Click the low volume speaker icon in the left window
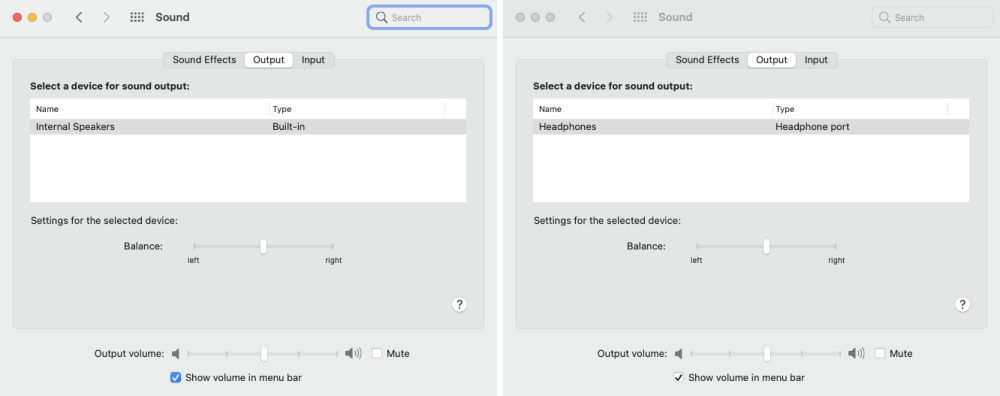The height and width of the screenshot is (396, 1000). pyautogui.click(x=176, y=353)
